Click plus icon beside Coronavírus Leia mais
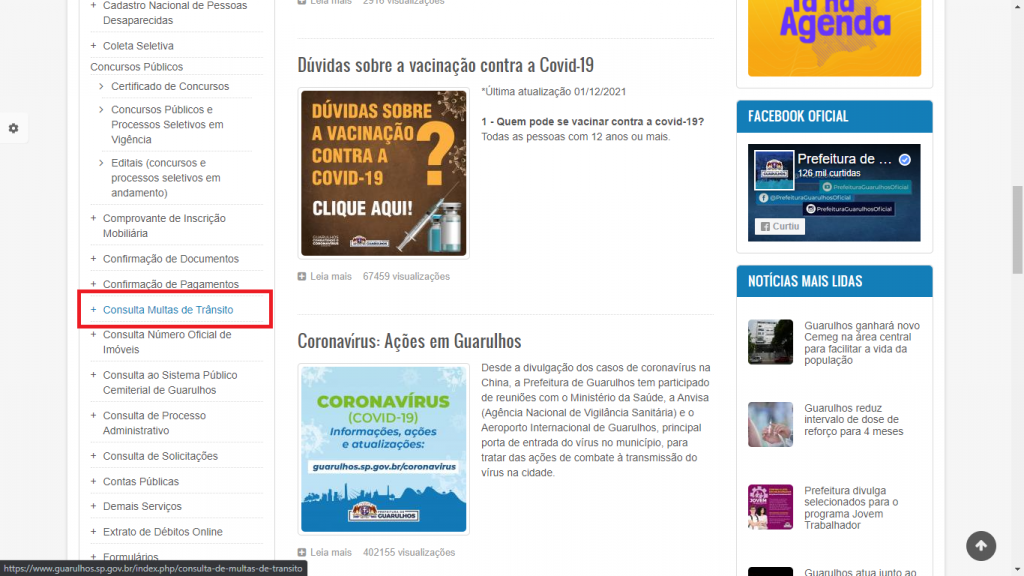This screenshot has height=576, width=1024. (302, 552)
